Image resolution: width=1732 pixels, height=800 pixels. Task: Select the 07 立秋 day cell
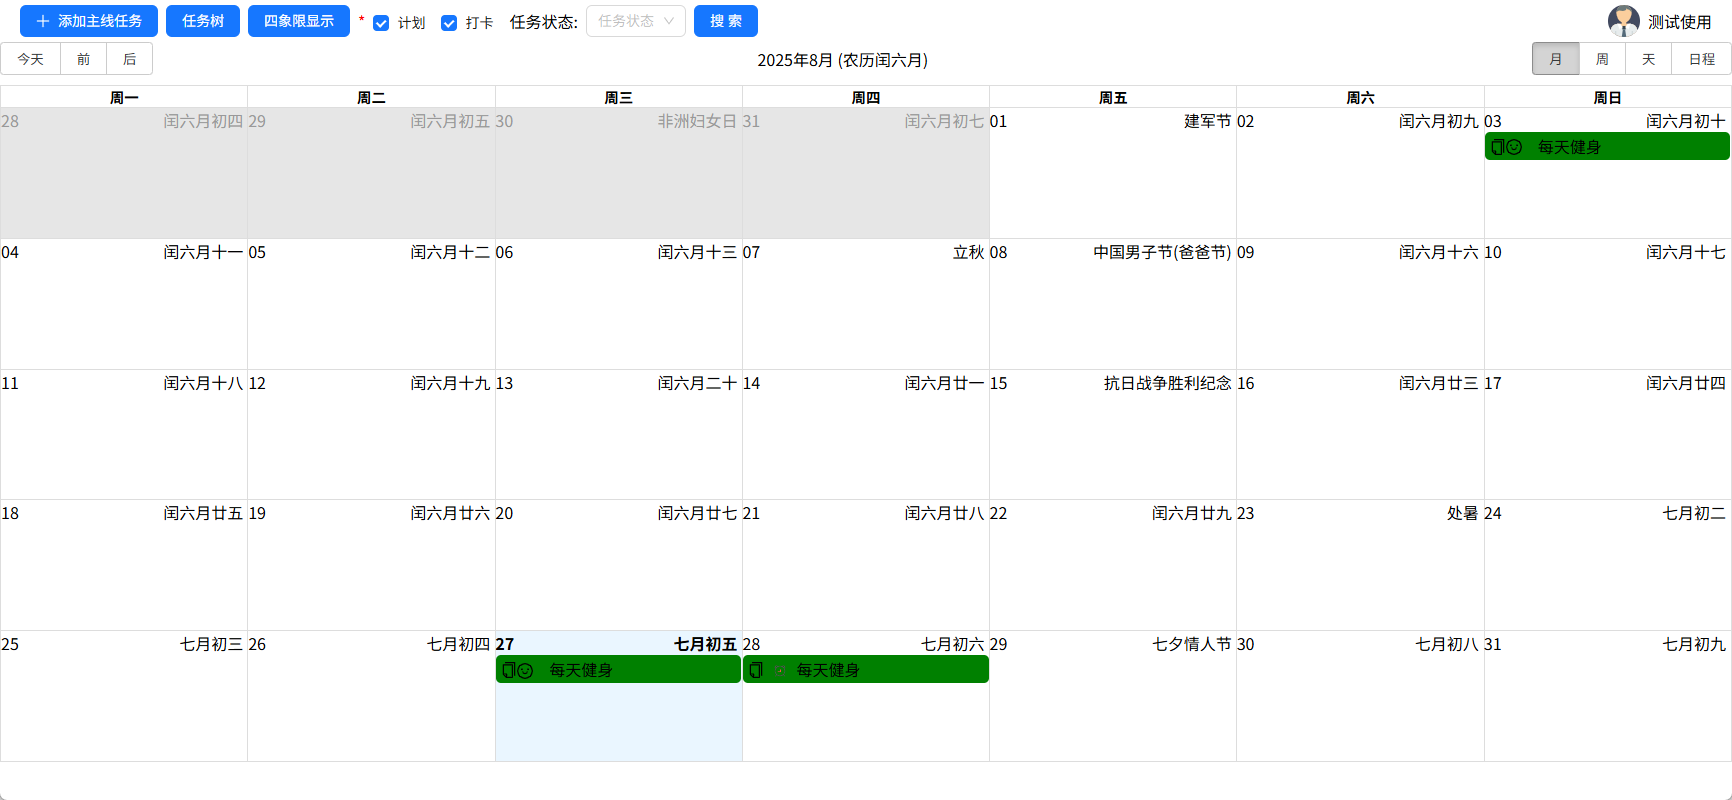pos(866,304)
